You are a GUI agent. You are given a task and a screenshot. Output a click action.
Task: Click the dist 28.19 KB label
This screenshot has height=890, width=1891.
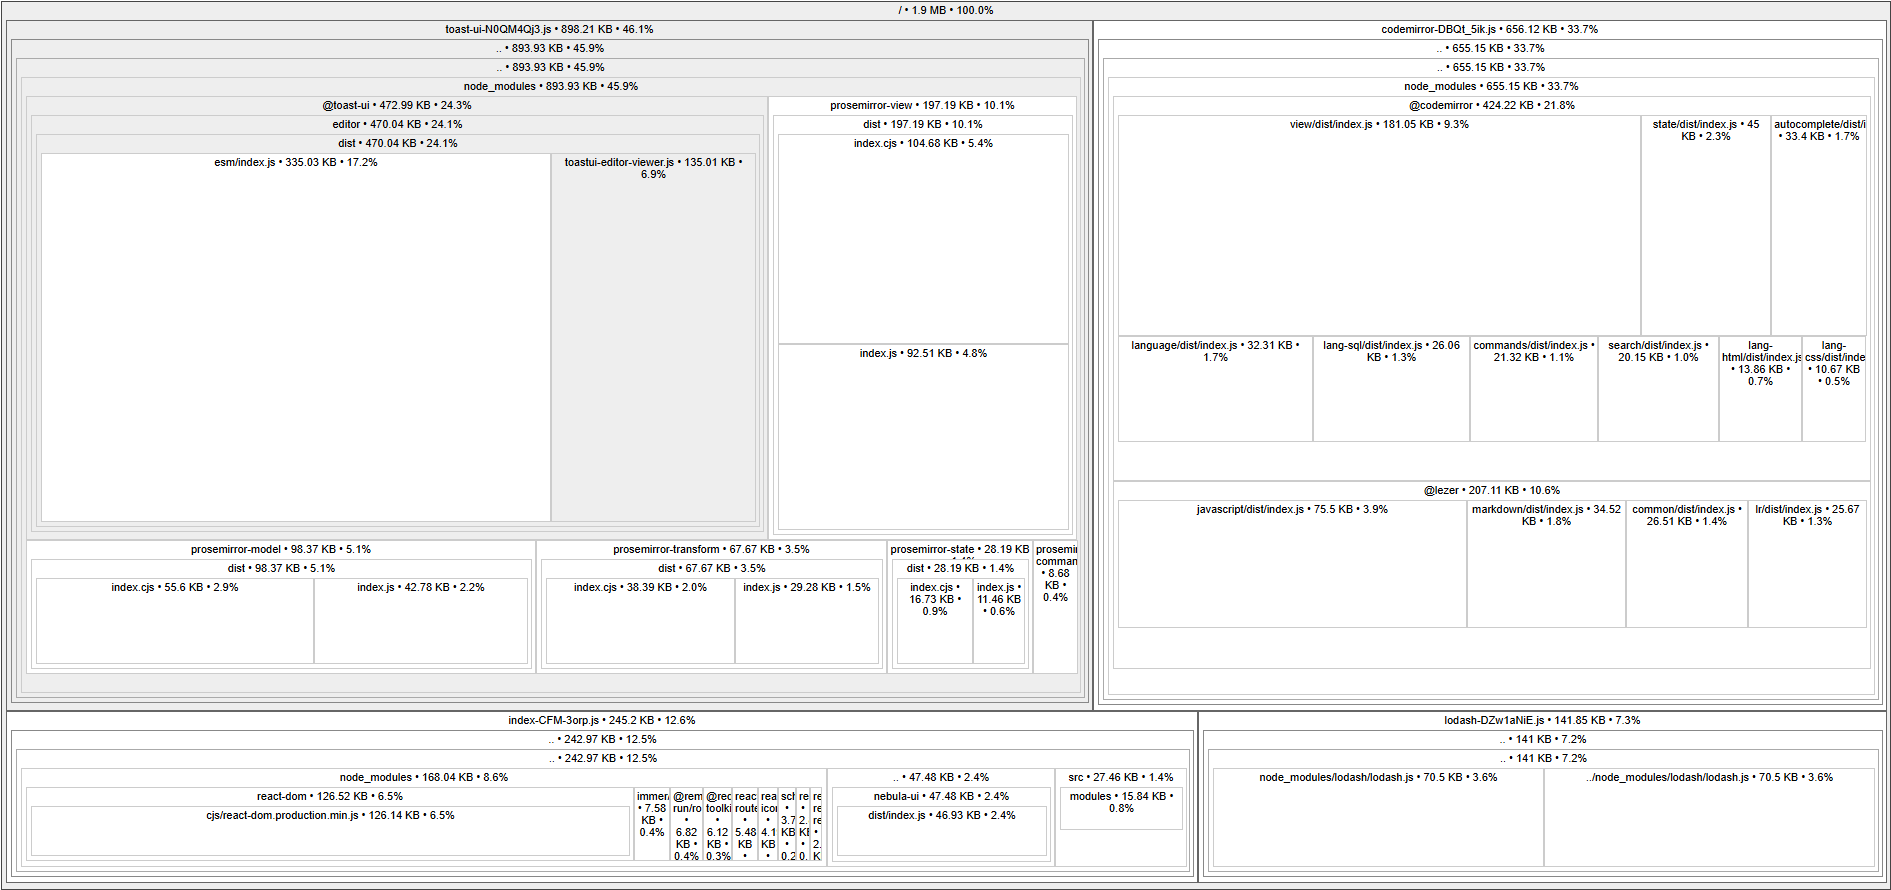pyautogui.click(x=960, y=568)
